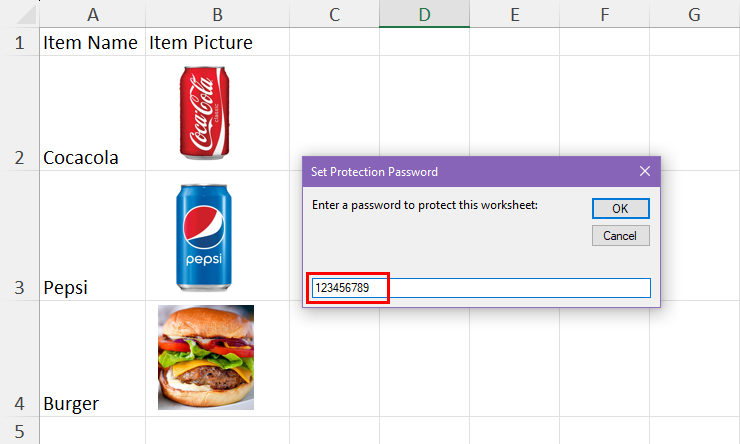Image resolution: width=740 pixels, height=444 pixels.
Task: Click Cancel in Set Protection Password dialog
Action: (621, 235)
